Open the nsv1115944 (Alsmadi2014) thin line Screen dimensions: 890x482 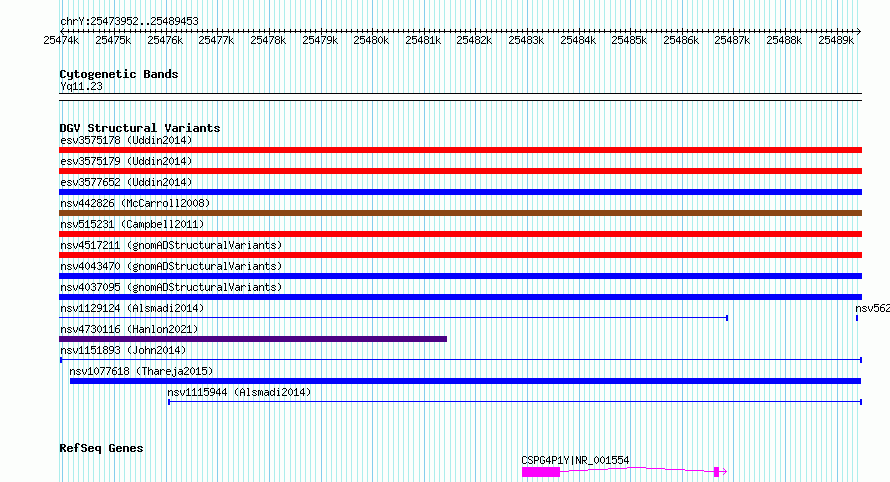click(515, 402)
